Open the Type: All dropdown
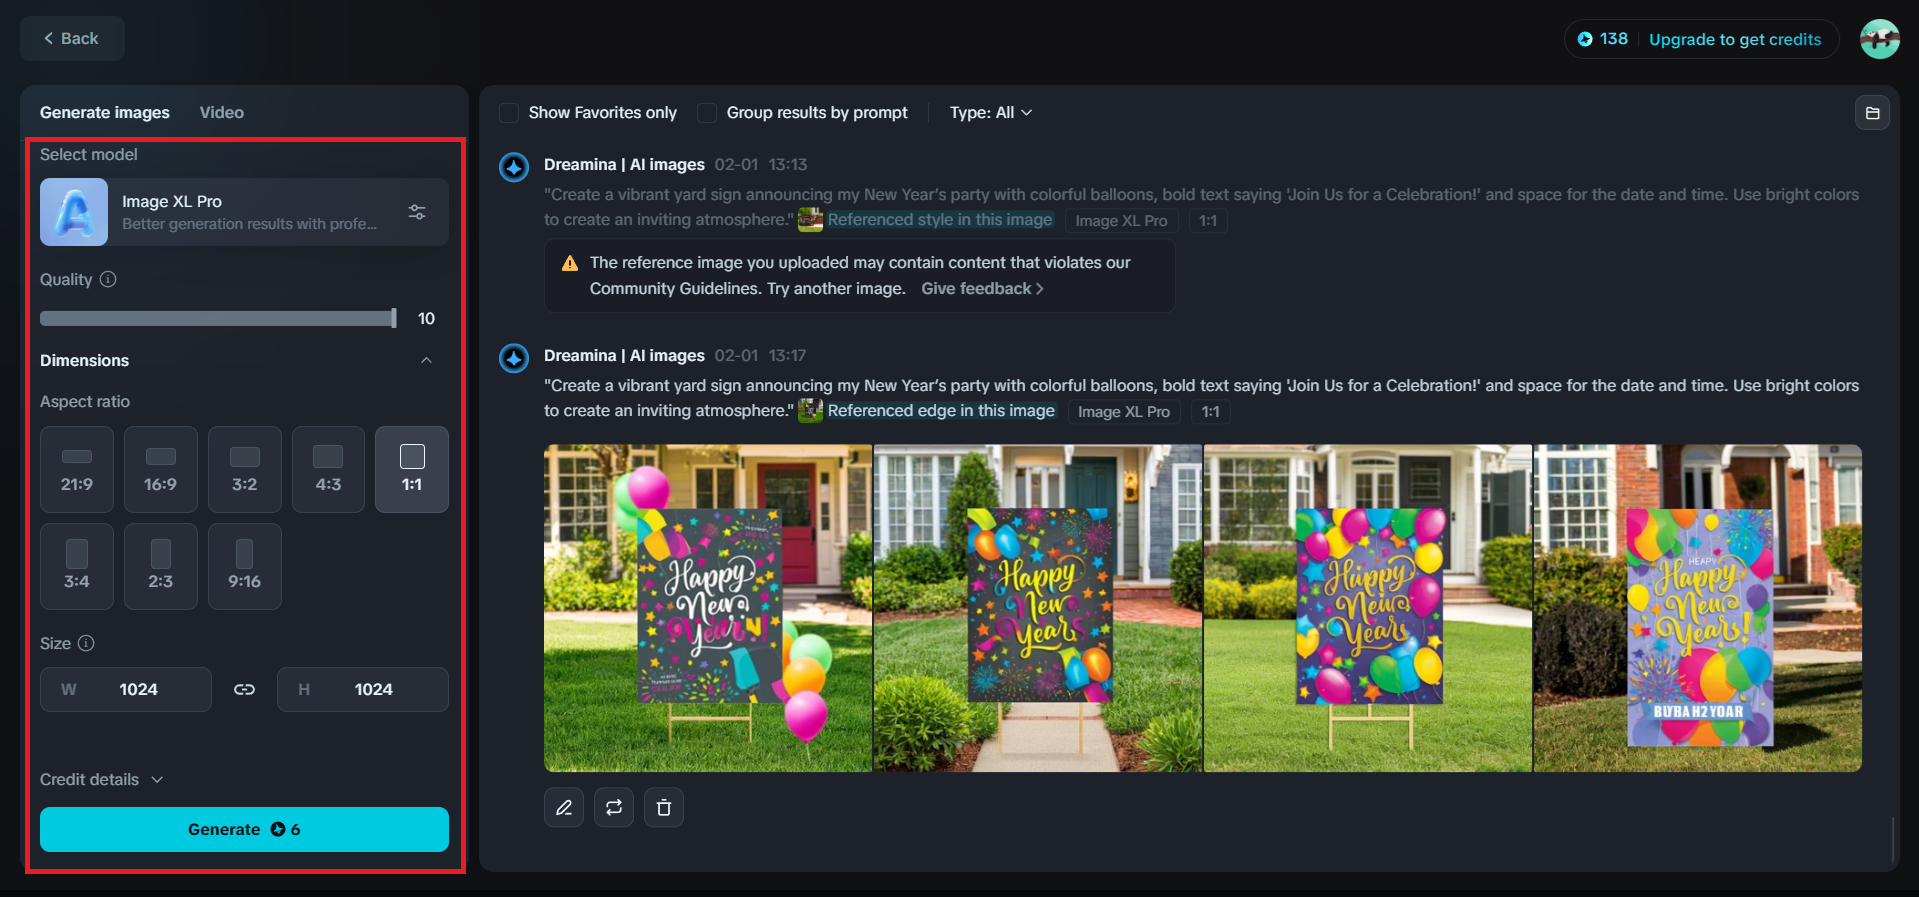This screenshot has width=1919, height=897. [x=991, y=113]
